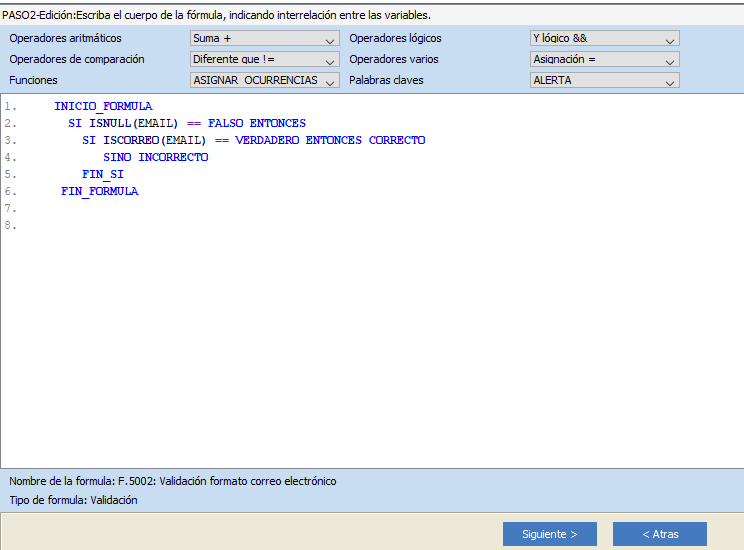Open the Operadores varios dropdown
The image size is (744, 550).
604,60
